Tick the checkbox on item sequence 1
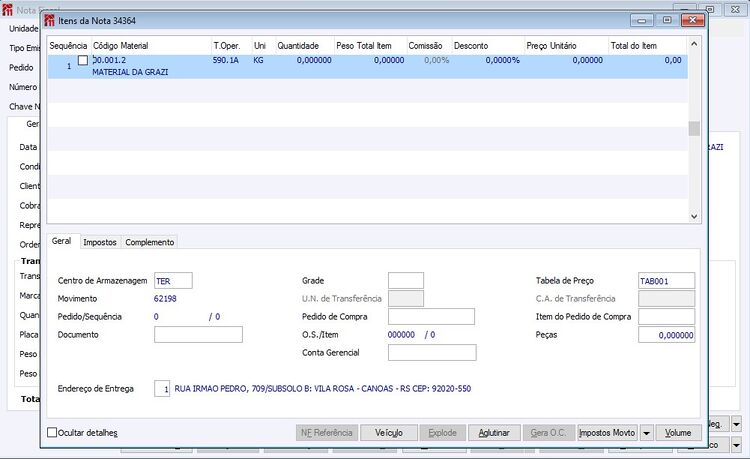Image resolution: width=750 pixels, height=459 pixels. click(83, 60)
